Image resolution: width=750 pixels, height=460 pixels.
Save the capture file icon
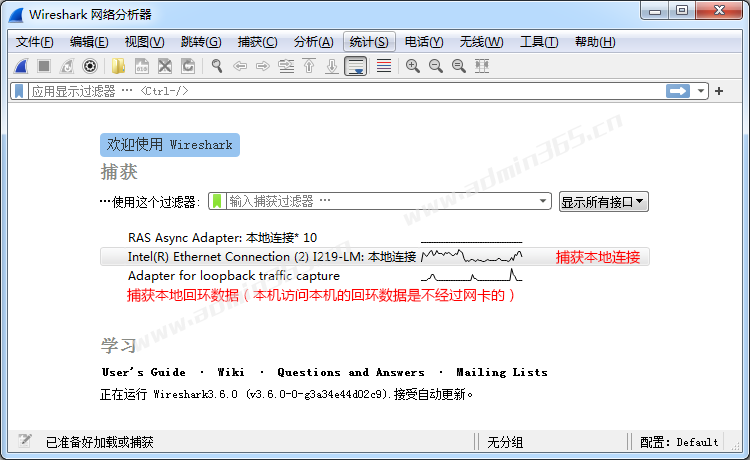142,66
